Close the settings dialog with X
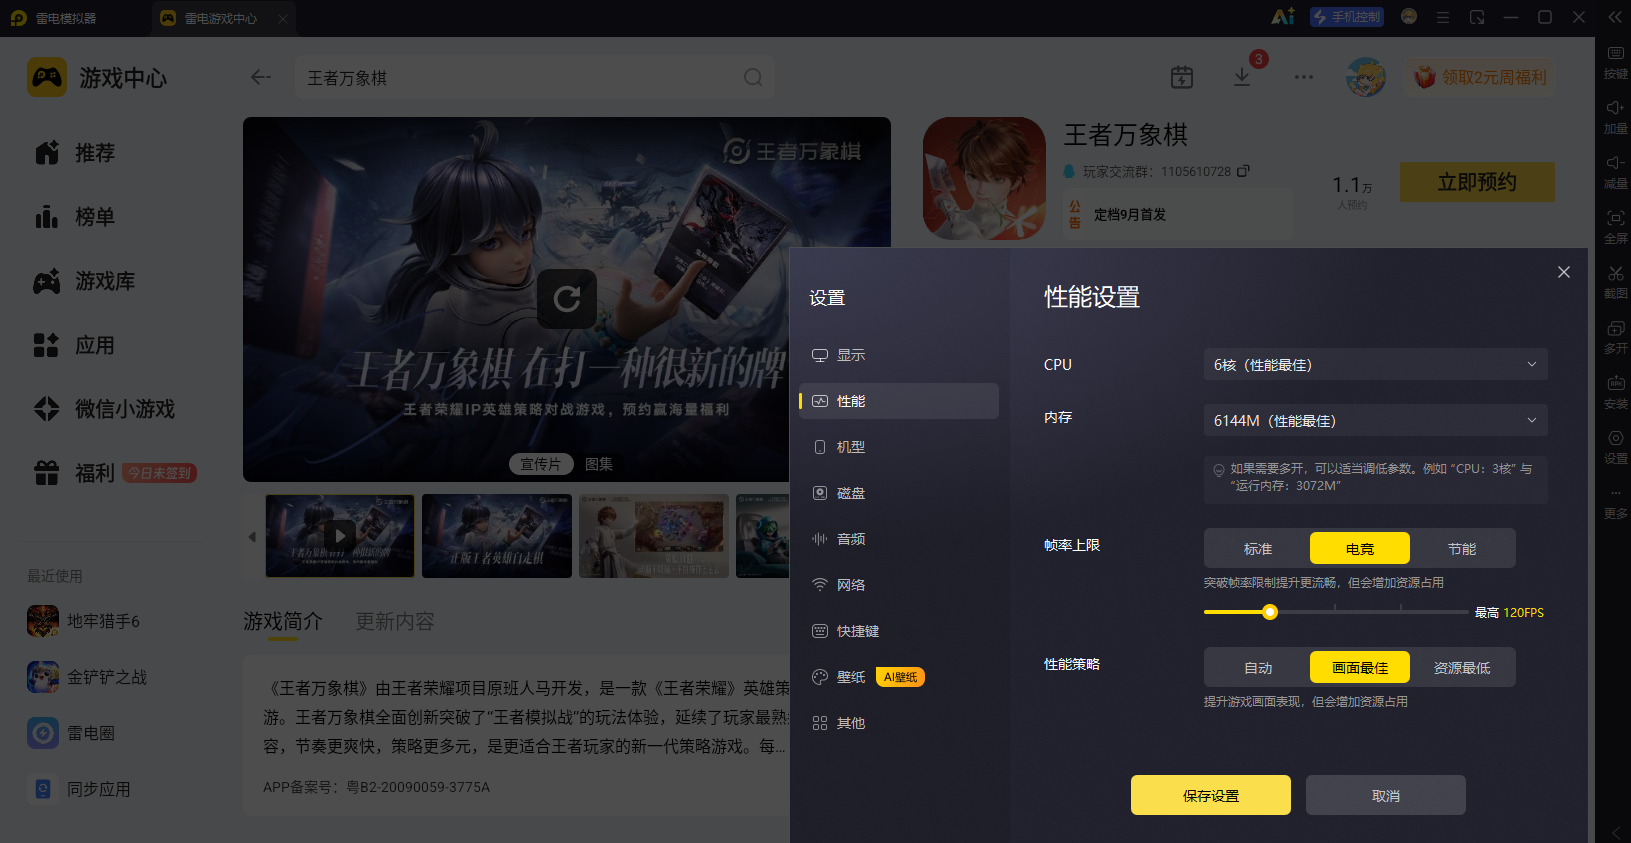This screenshot has width=1631, height=843. pyautogui.click(x=1564, y=272)
